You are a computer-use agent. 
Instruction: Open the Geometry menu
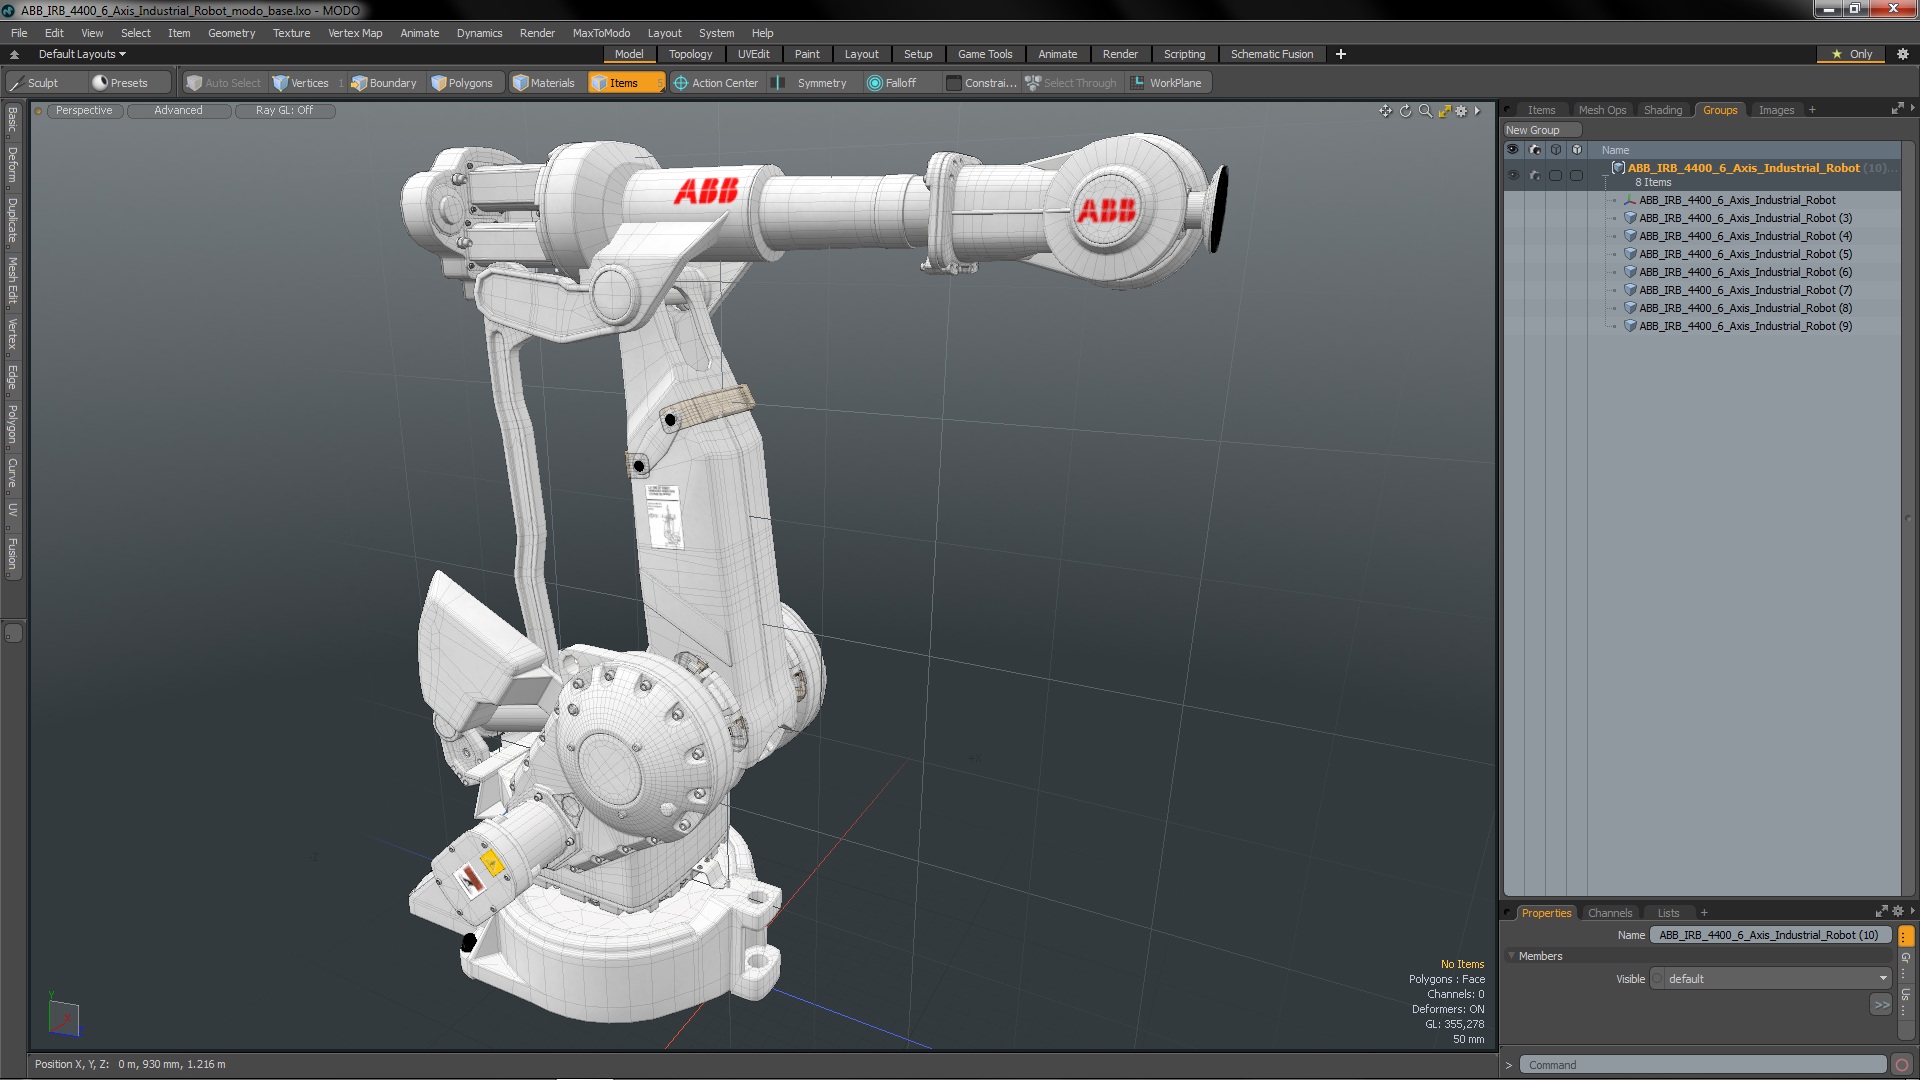[231, 33]
